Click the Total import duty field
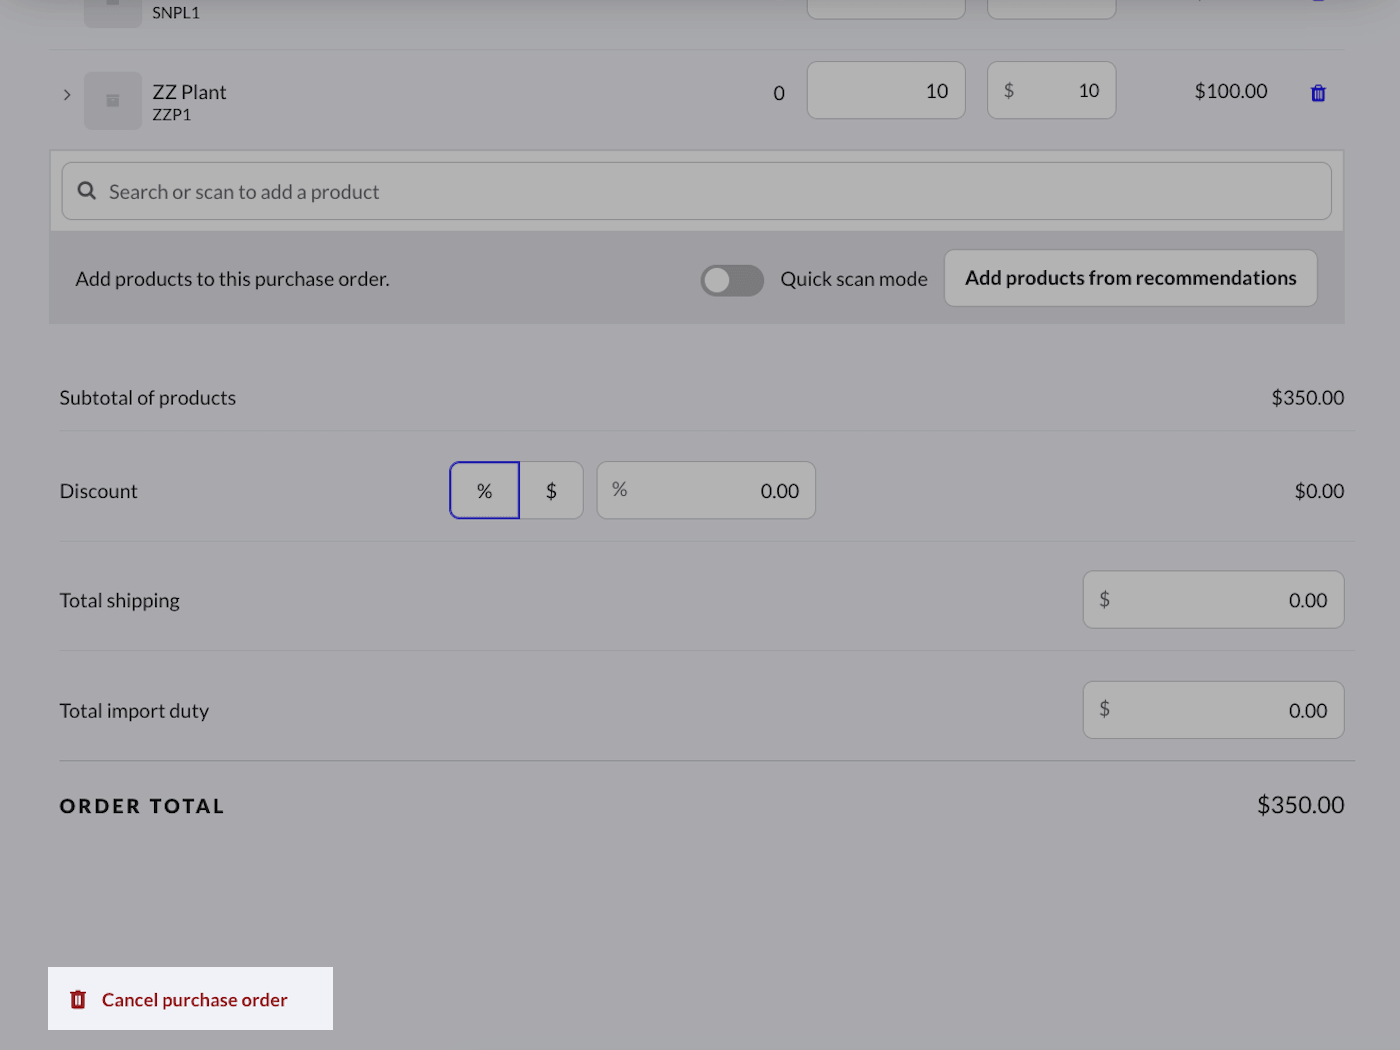The image size is (1400, 1050). pyautogui.click(x=1213, y=710)
